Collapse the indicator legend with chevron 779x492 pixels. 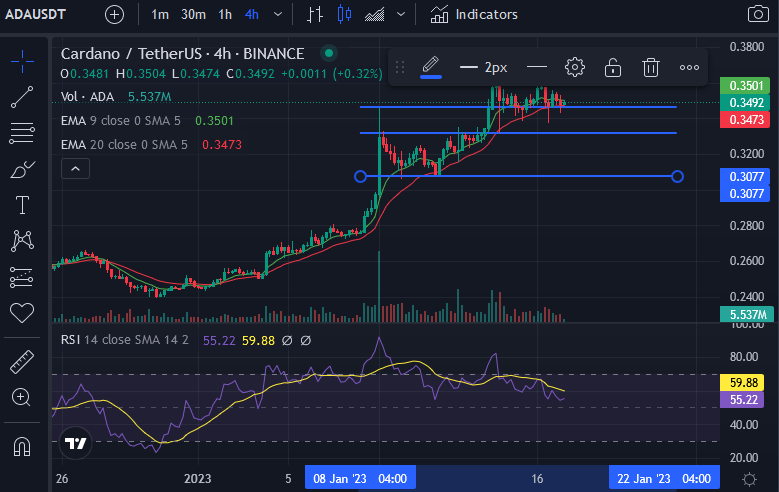(76, 169)
